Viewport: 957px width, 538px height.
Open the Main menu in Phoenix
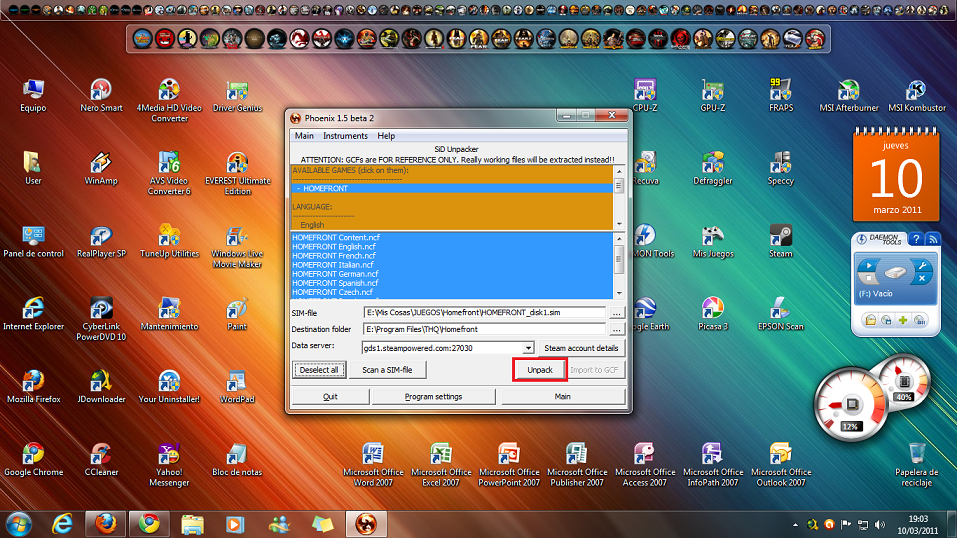(304, 136)
